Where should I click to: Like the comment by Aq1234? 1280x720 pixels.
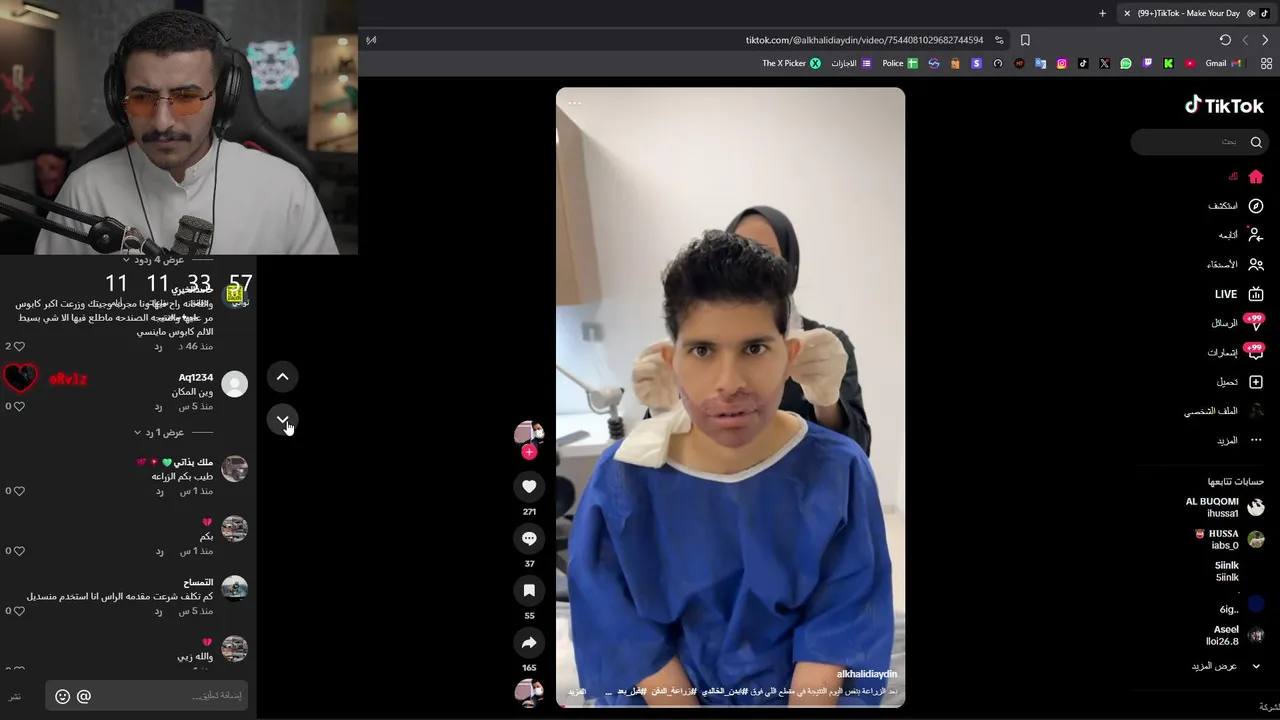(19, 407)
